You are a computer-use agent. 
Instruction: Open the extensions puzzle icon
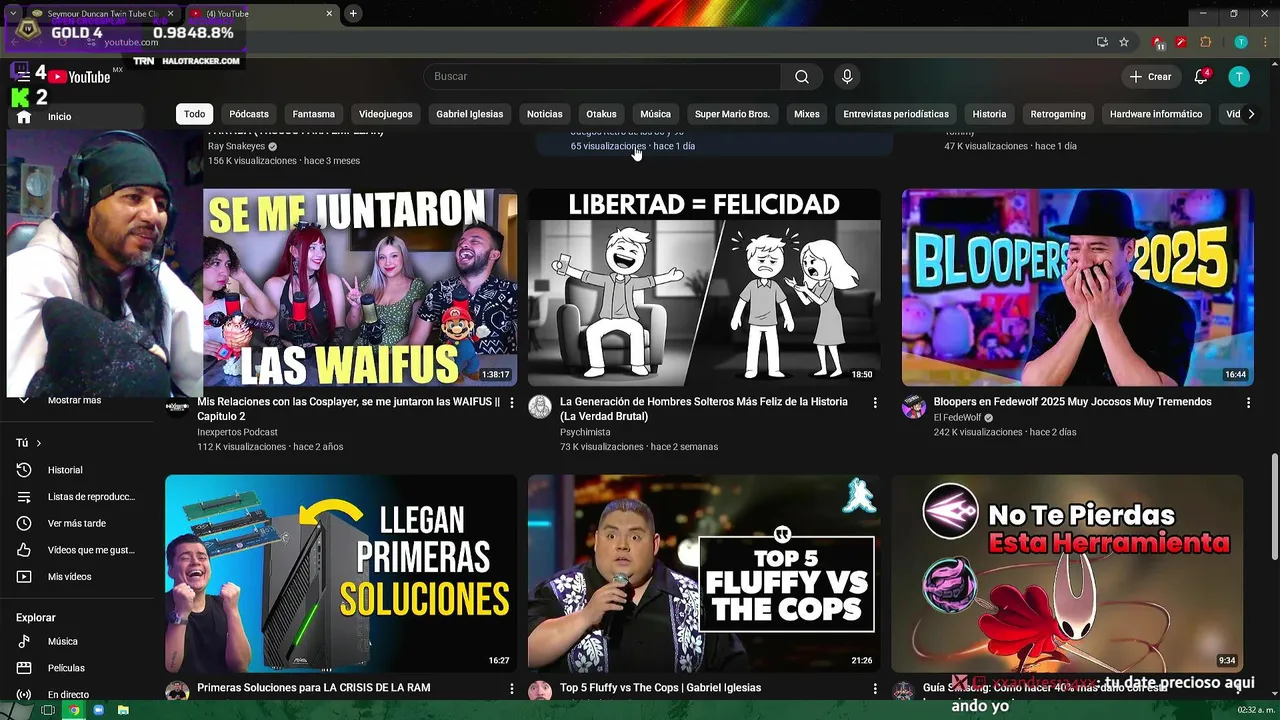pyautogui.click(x=1206, y=42)
